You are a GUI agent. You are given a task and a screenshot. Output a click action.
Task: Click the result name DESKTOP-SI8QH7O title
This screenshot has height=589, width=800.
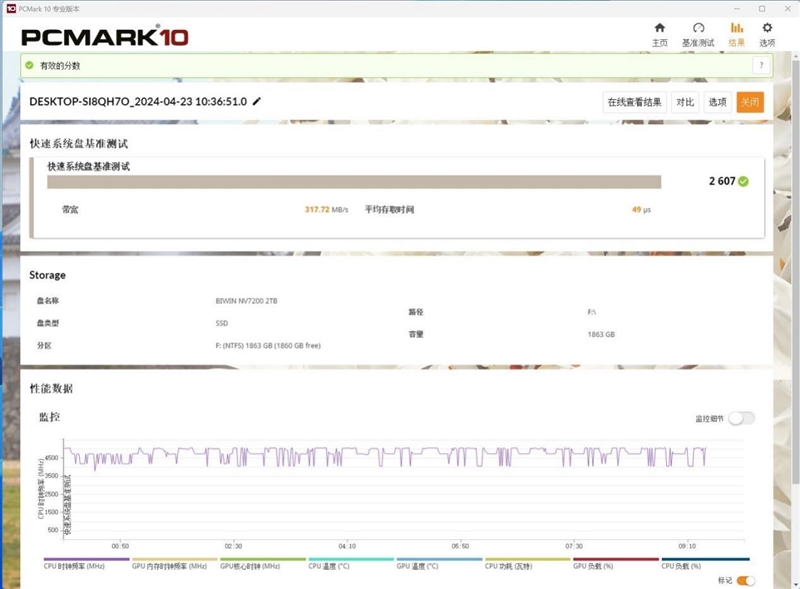pyautogui.click(x=138, y=102)
